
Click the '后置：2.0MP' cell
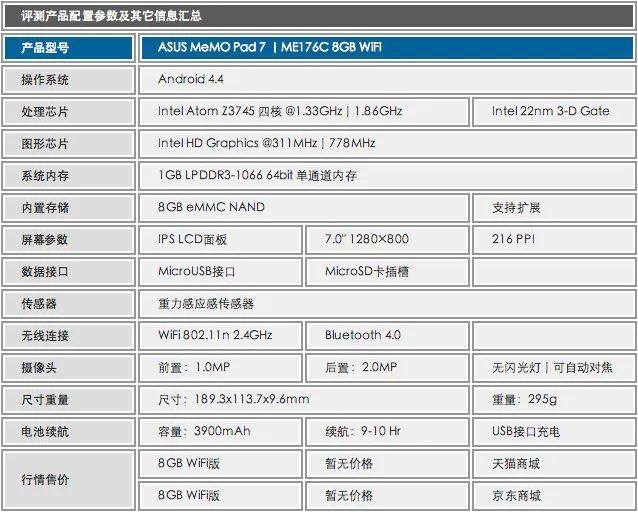387,368
